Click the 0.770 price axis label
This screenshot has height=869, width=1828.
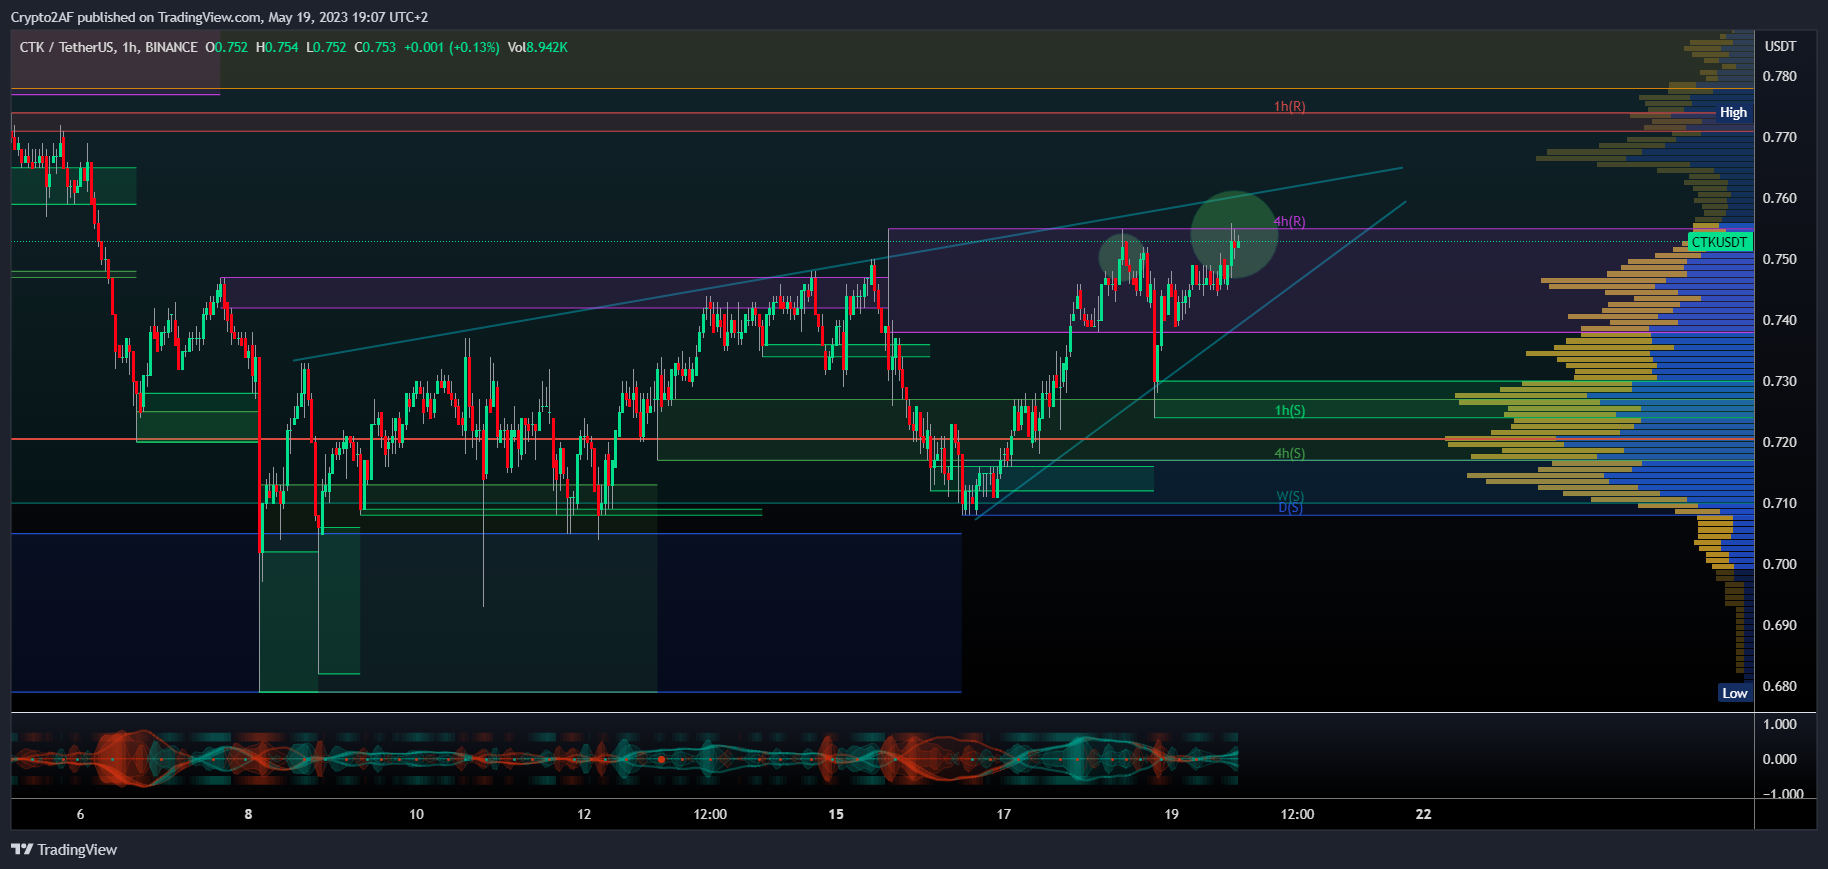coord(1779,137)
